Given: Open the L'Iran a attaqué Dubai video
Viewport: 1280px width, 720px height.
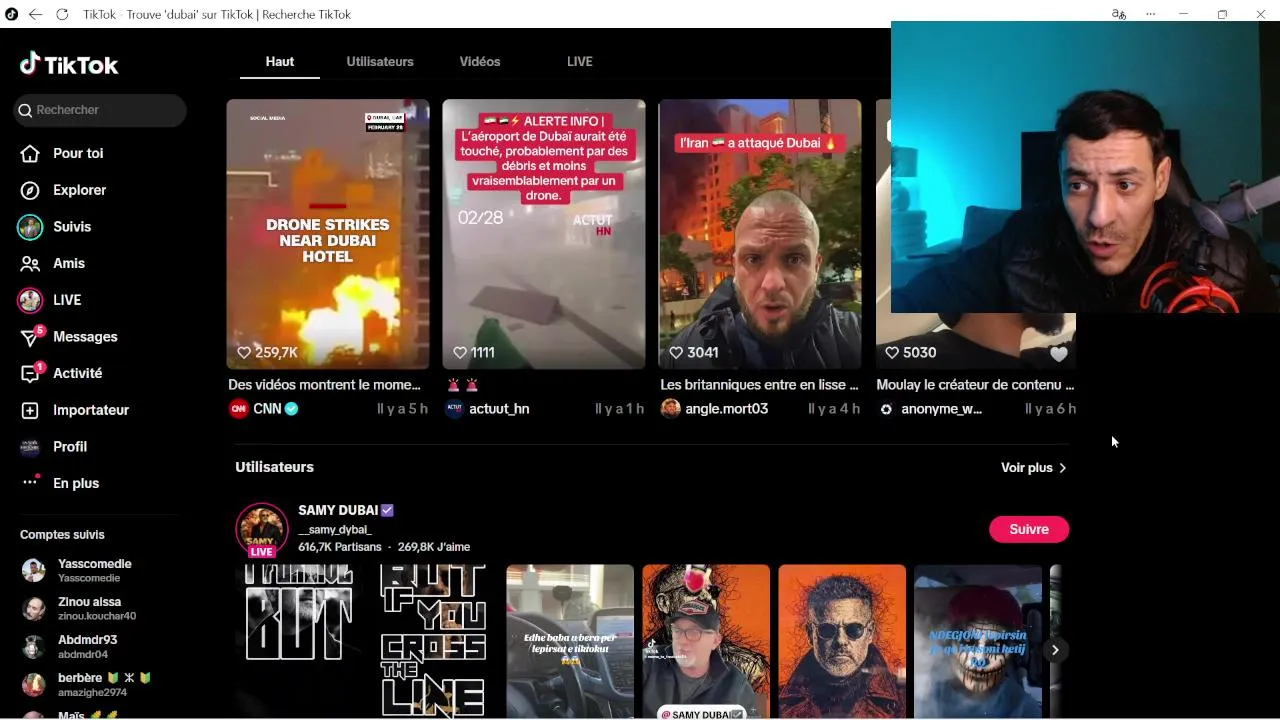Looking at the screenshot, I should [x=760, y=234].
